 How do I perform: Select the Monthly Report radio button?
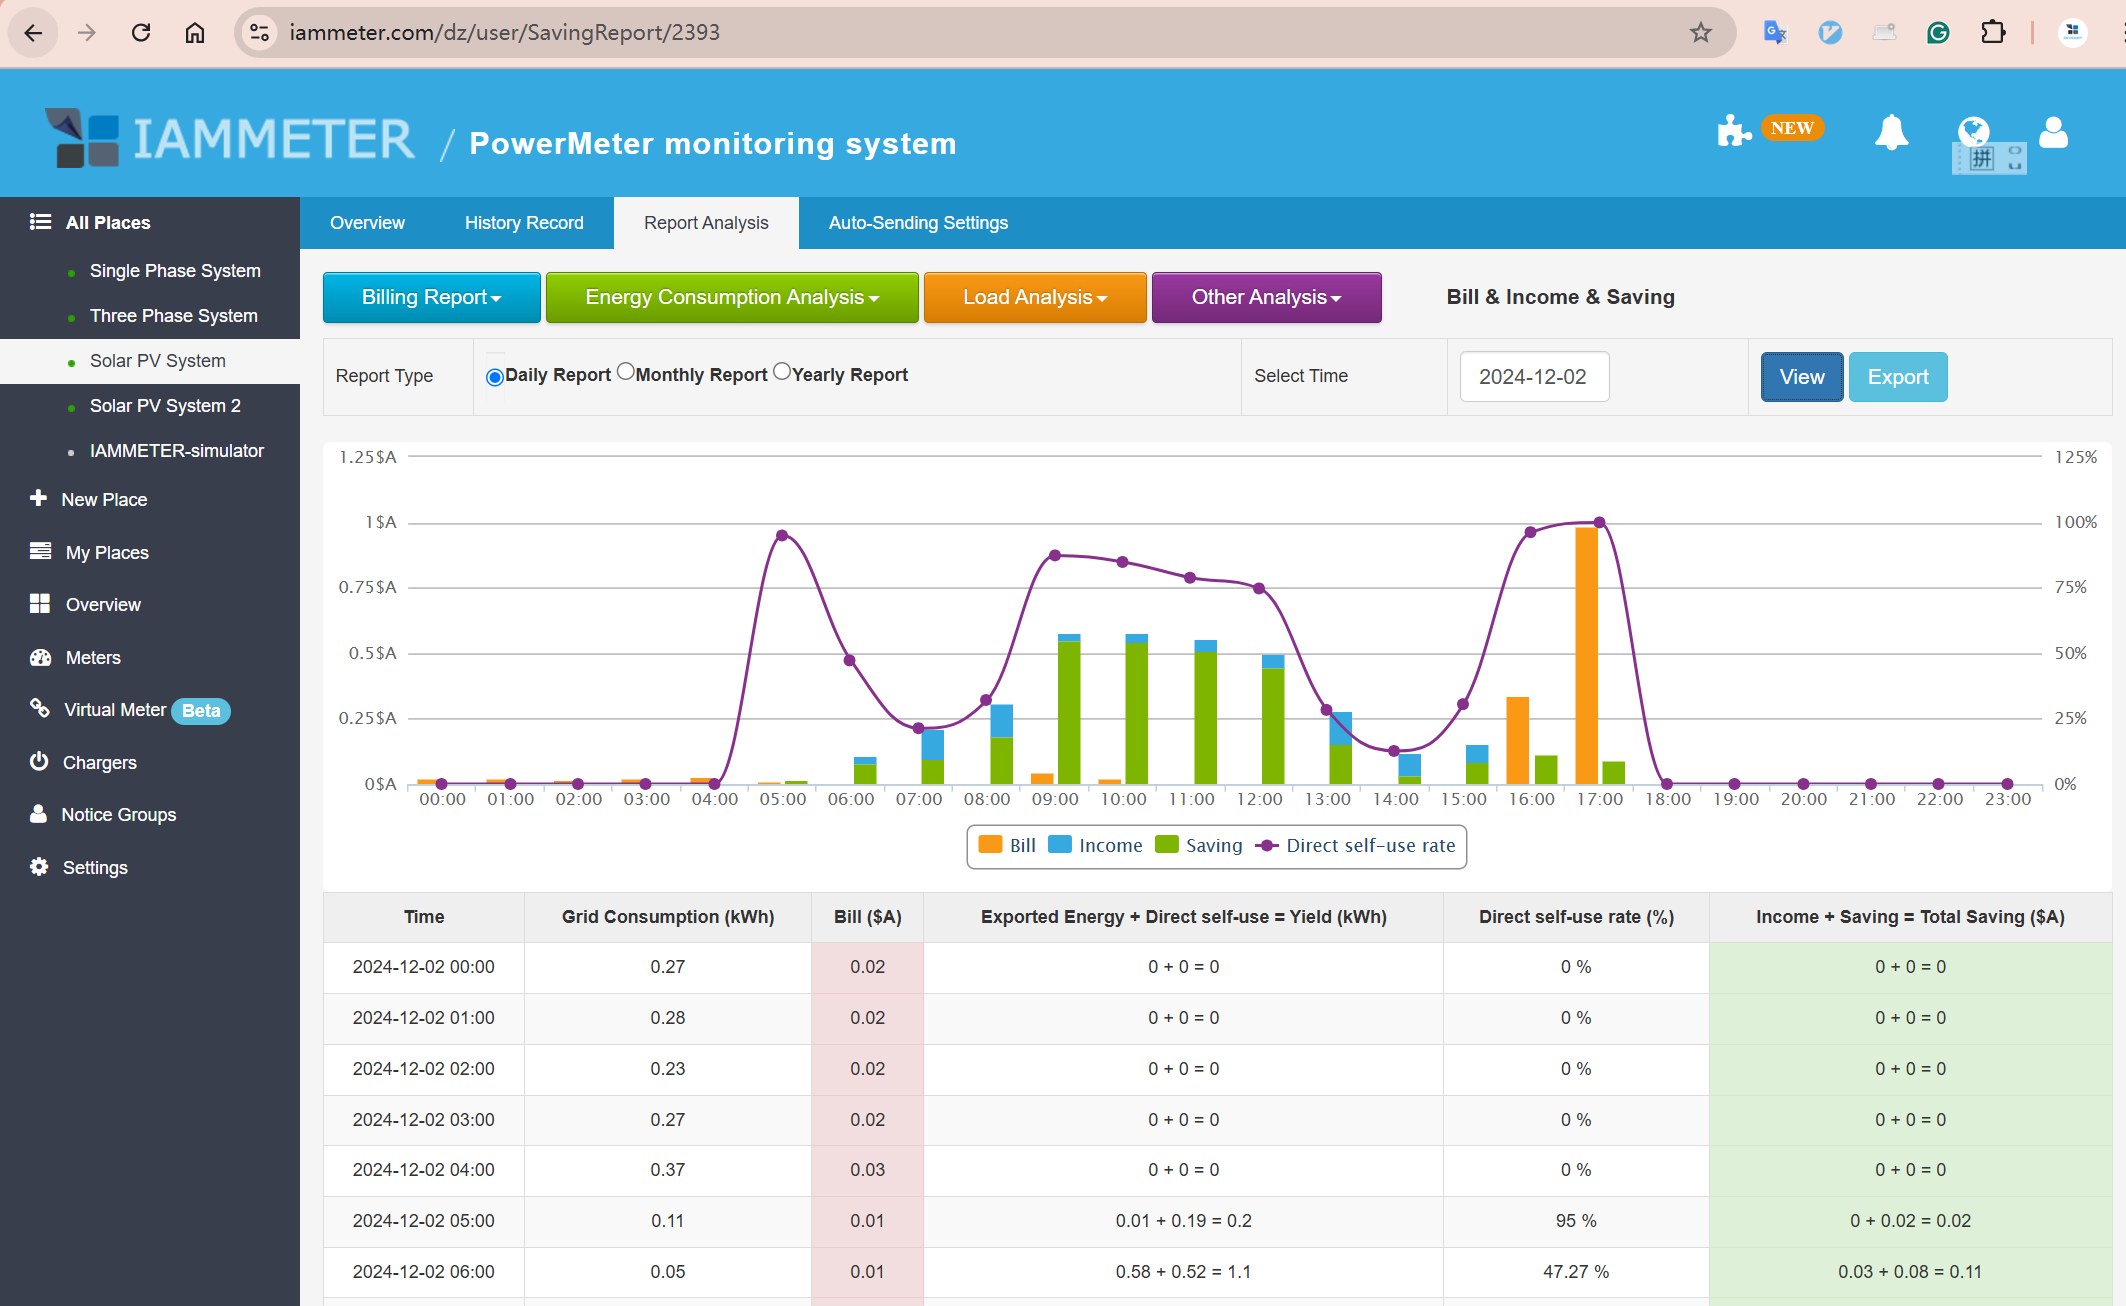pos(626,372)
